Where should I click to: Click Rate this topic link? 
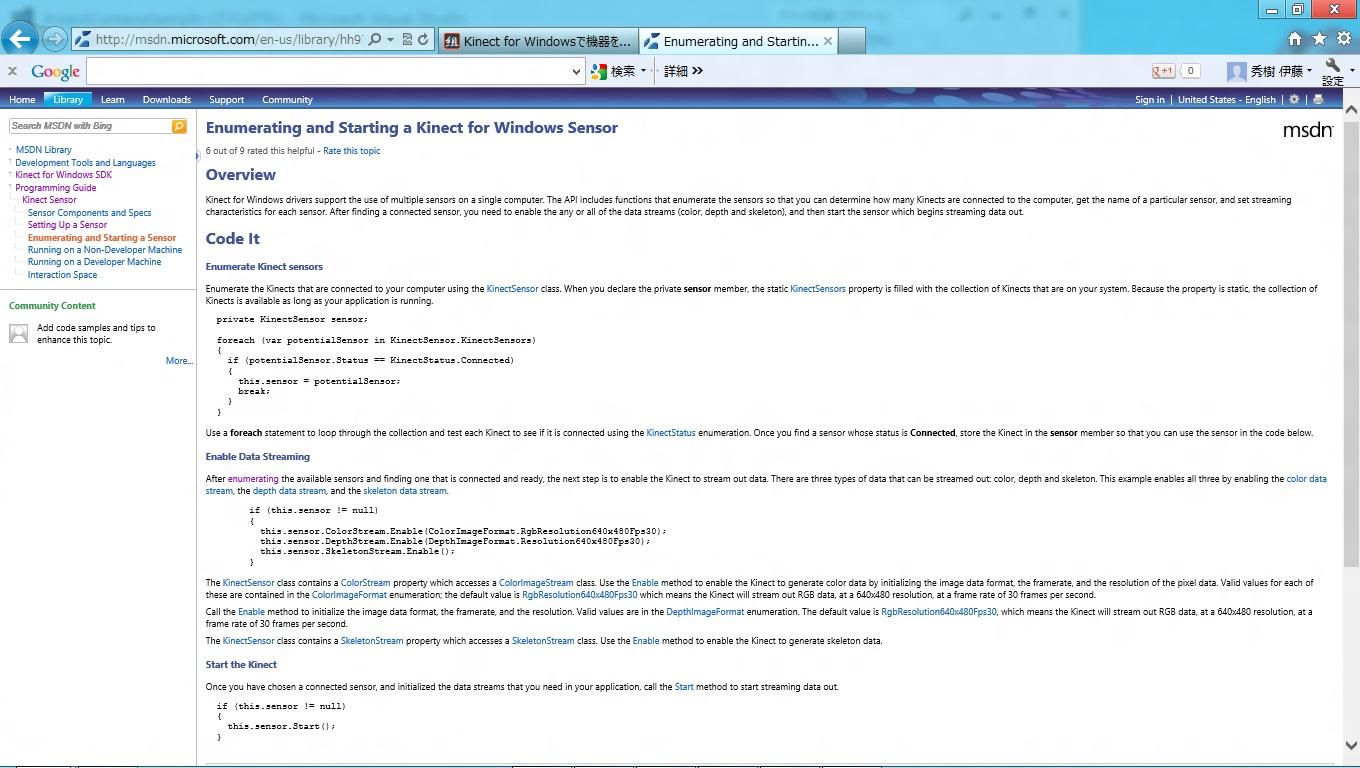pyautogui.click(x=352, y=151)
